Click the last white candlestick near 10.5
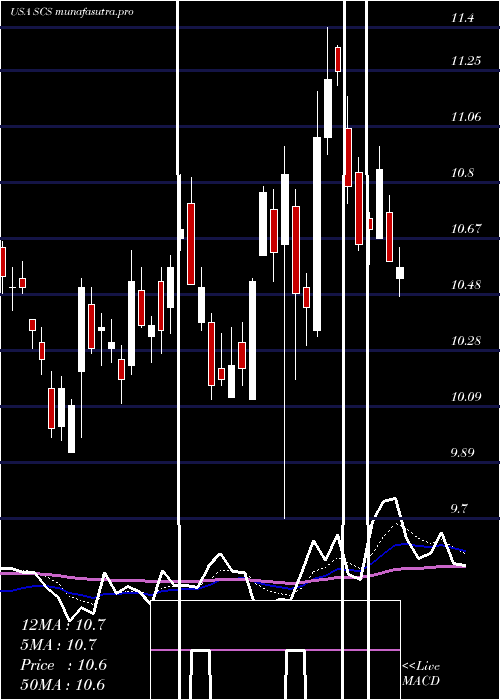The width and height of the screenshot is (500, 700). click(400, 273)
